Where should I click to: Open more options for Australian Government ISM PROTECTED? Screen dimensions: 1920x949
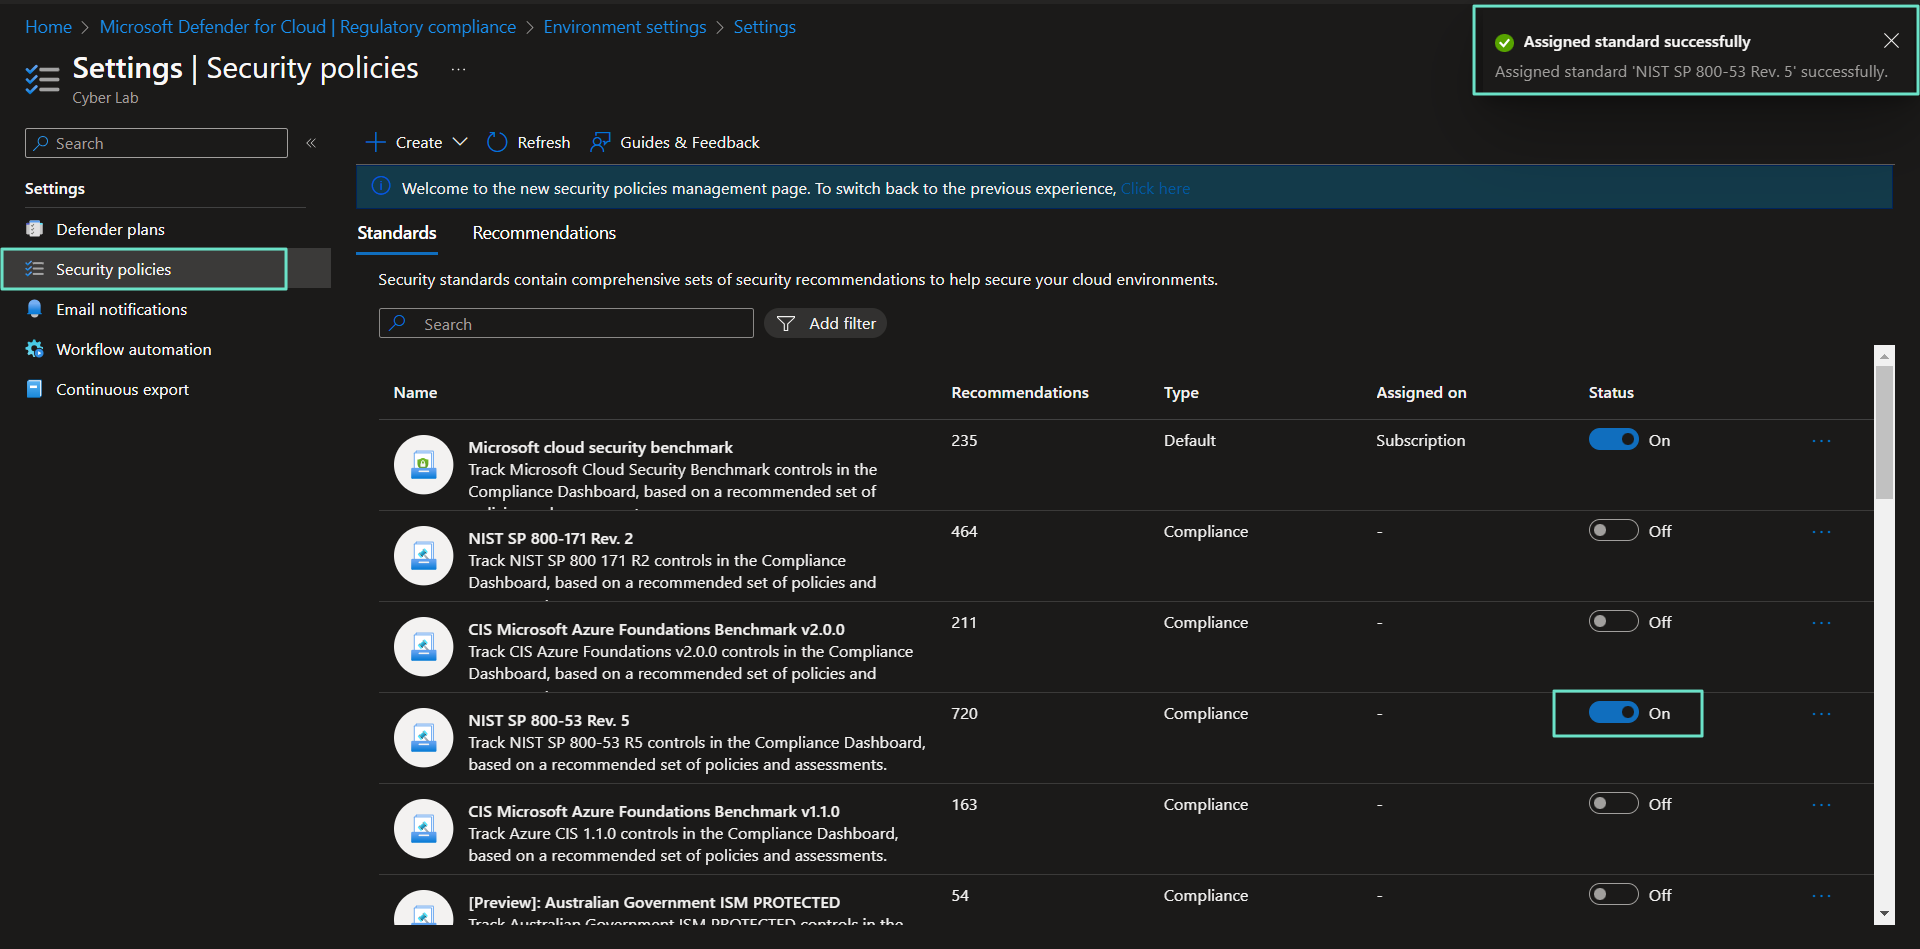[x=1821, y=896]
